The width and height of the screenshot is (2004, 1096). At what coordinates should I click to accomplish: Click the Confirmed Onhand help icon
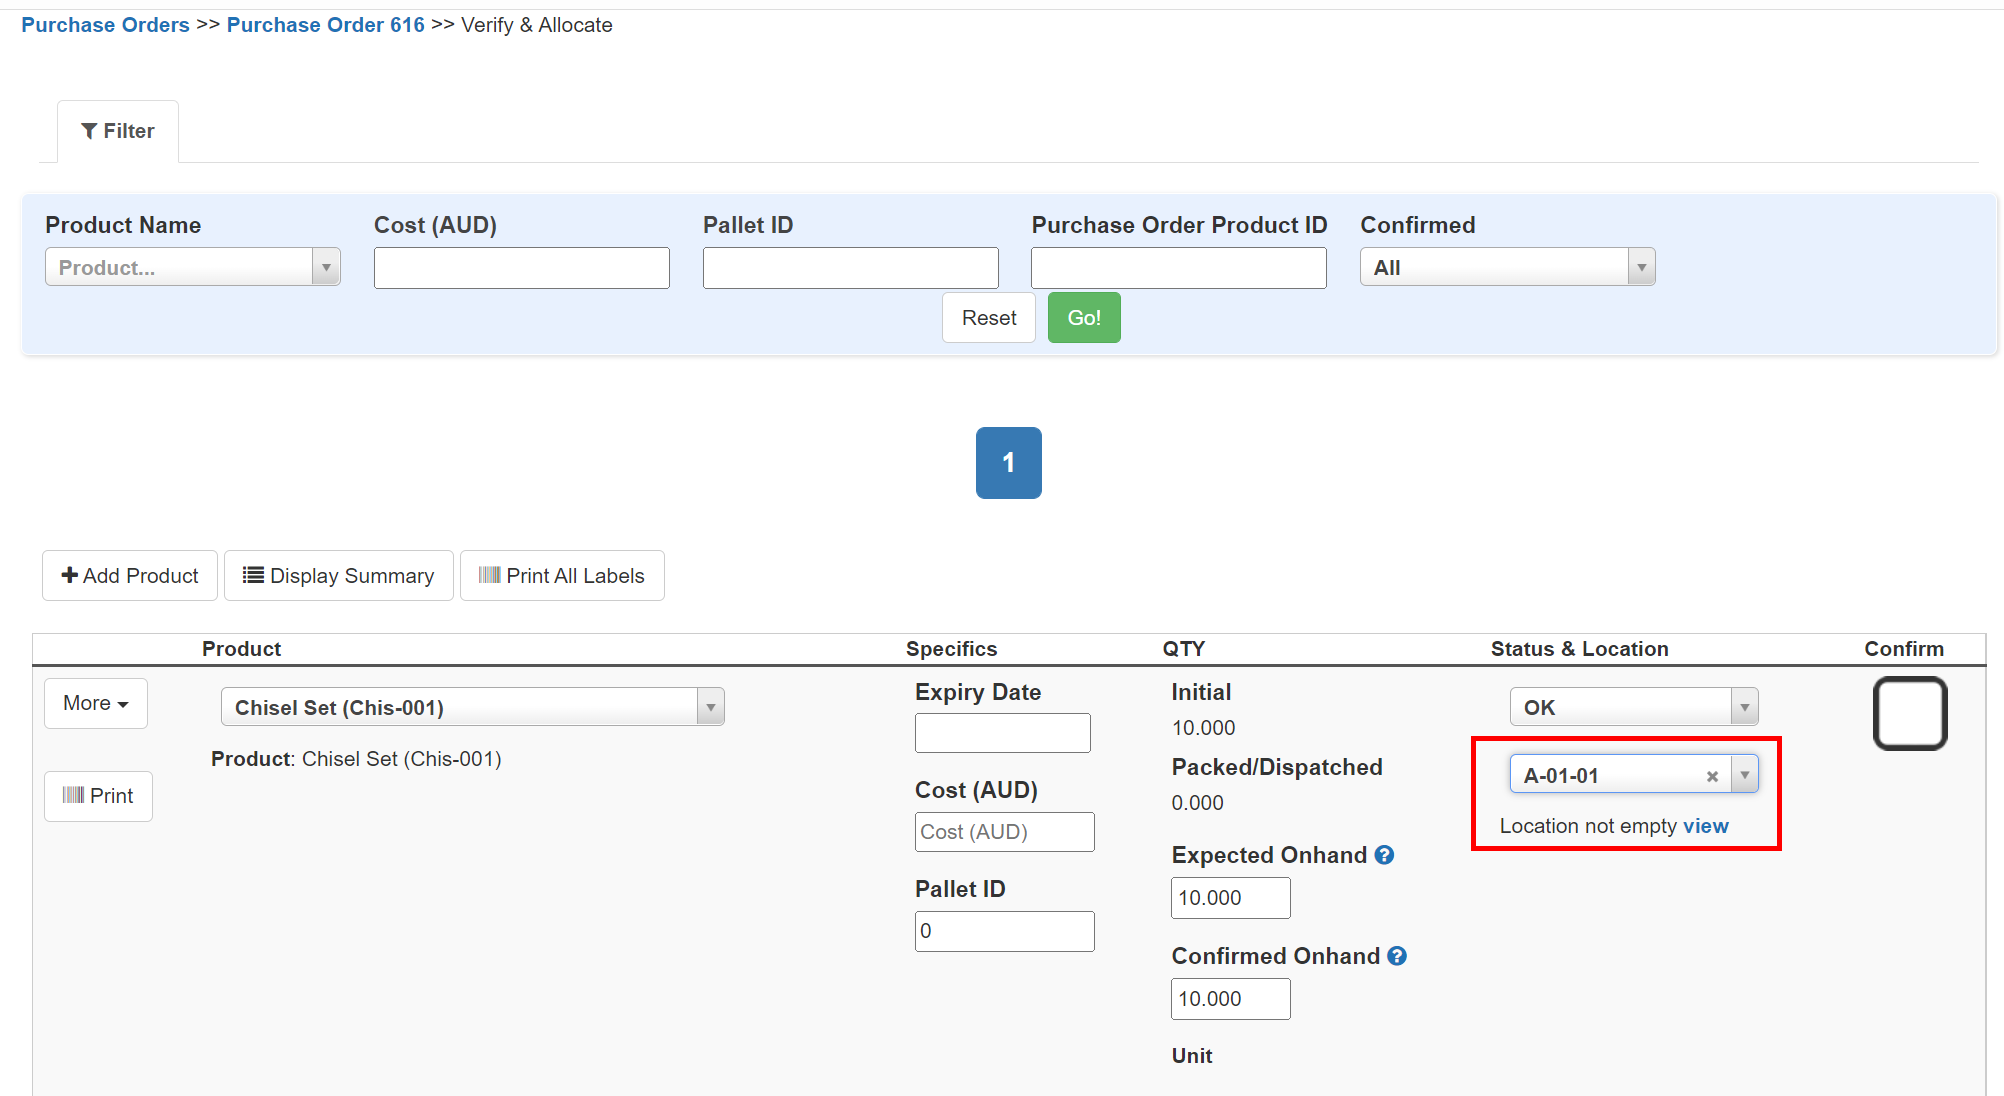click(x=1397, y=956)
